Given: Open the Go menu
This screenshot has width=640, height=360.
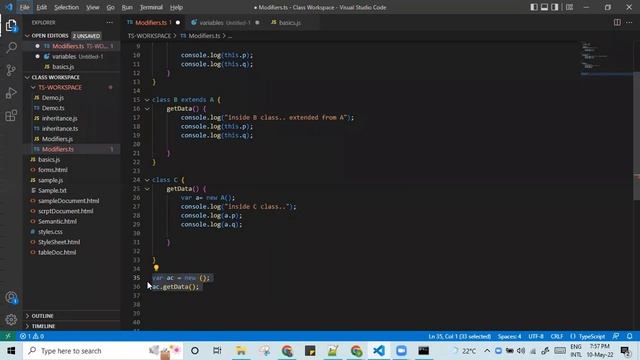Looking at the screenshot, I should (x=111, y=7).
